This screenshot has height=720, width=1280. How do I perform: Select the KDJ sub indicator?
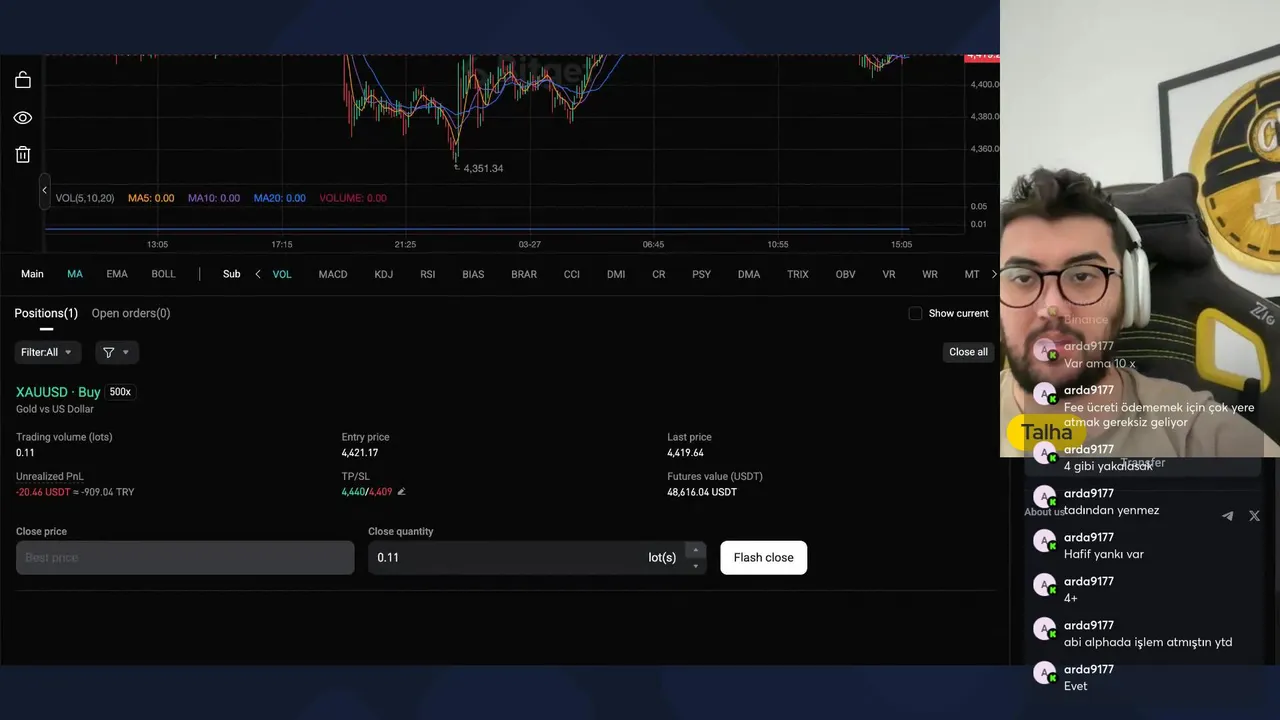coord(384,274)
